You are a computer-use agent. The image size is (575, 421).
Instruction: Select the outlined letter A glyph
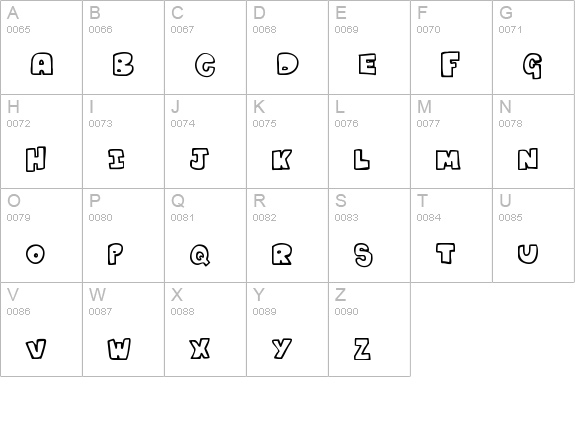[42, 64]
